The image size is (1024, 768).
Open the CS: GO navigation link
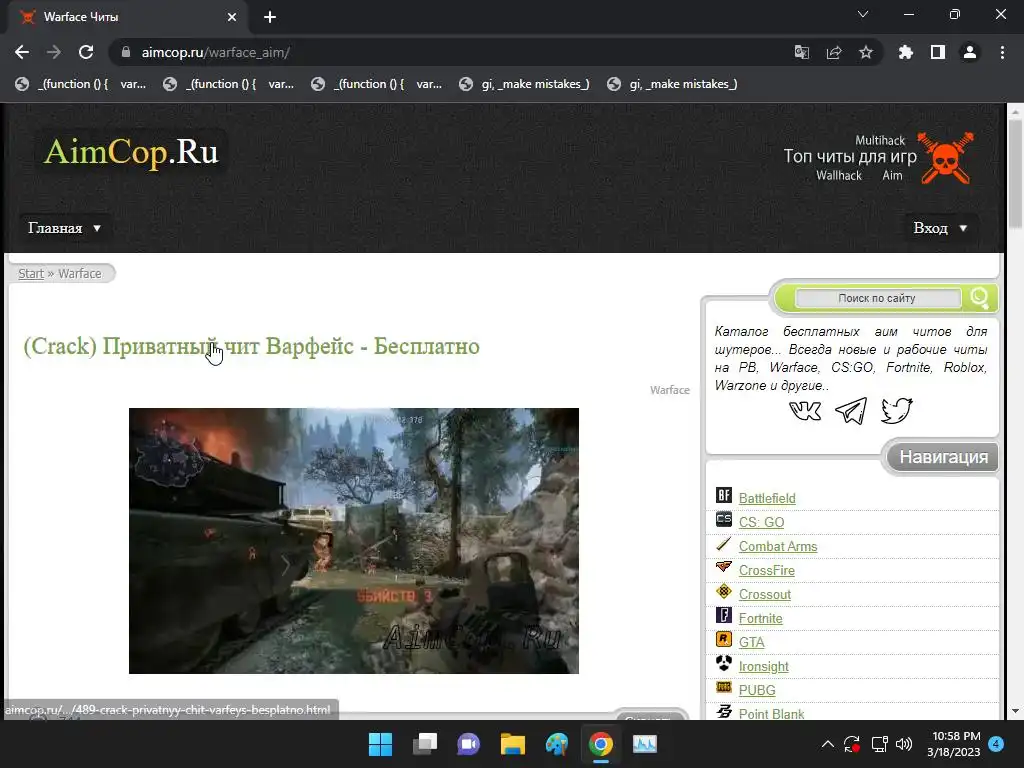761,522
